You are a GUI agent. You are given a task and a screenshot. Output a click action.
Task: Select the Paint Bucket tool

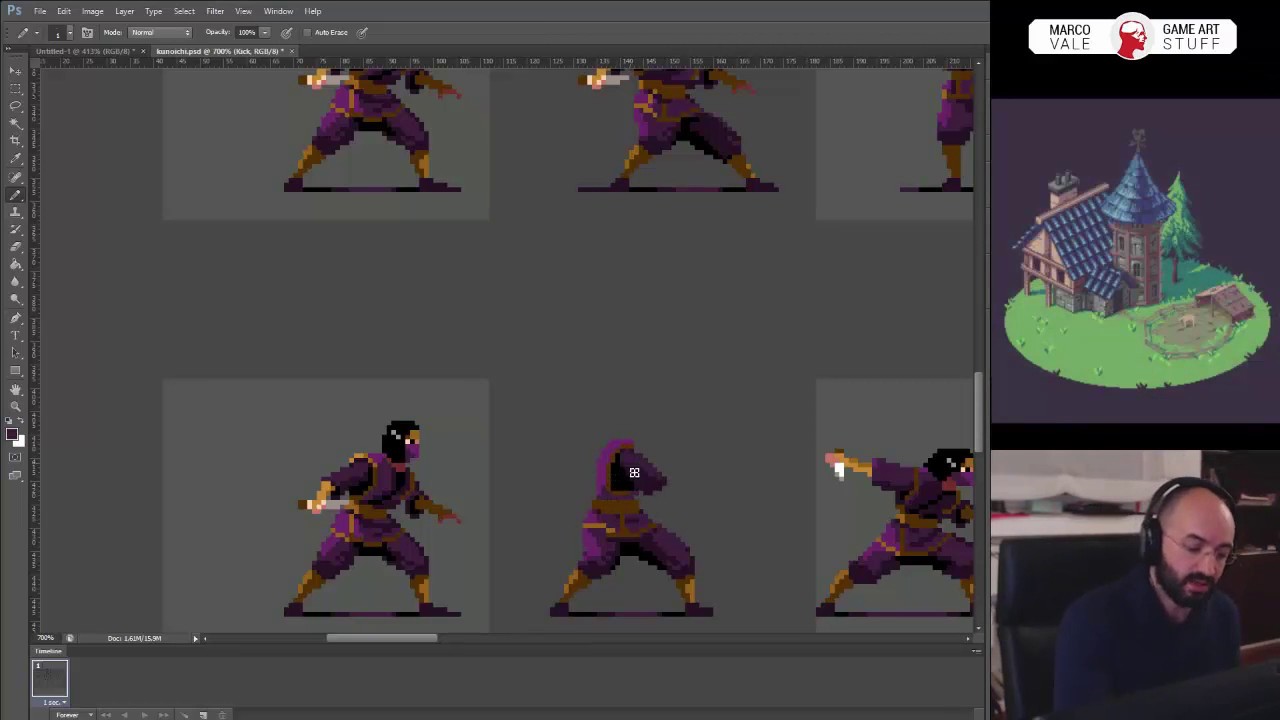tap(15, 264)
